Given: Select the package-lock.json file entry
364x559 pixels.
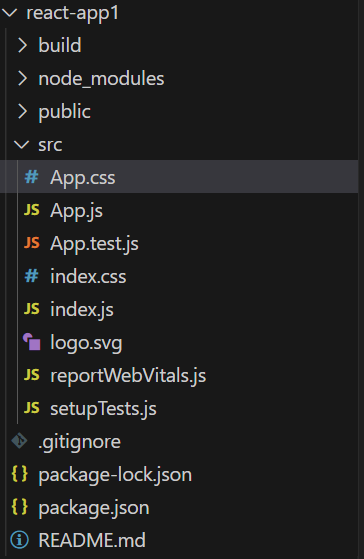Looking at the screenshot, I should (179, 474).
